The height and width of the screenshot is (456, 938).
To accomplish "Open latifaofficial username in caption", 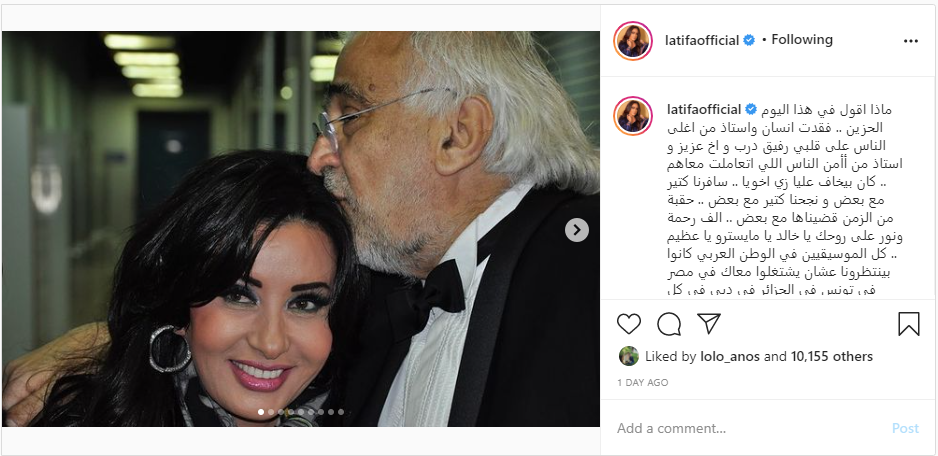I will coord(702,110).
